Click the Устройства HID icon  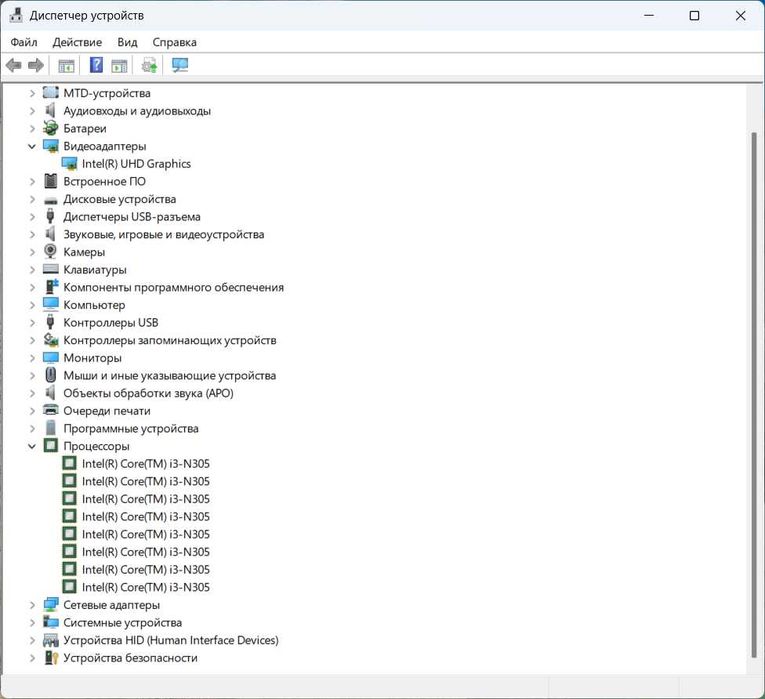(x=50, y=639)
